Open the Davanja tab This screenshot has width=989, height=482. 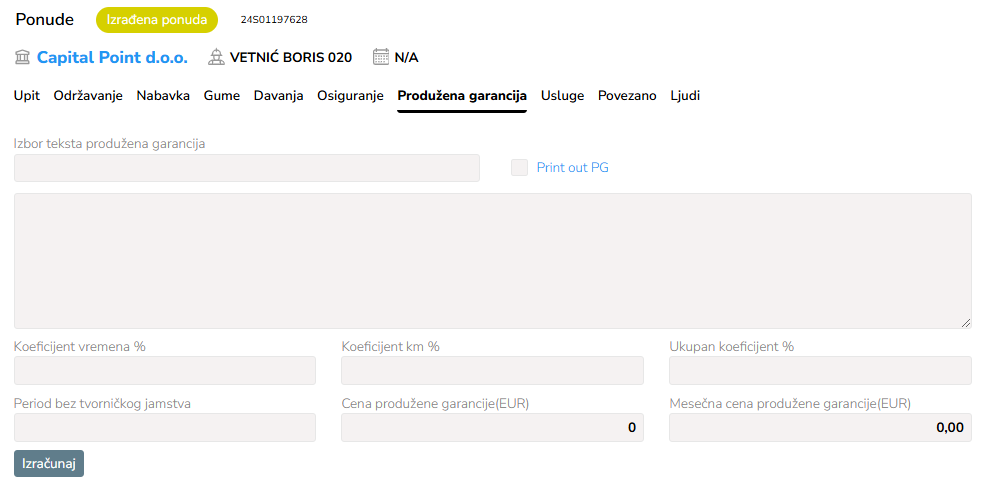(278, 96)
